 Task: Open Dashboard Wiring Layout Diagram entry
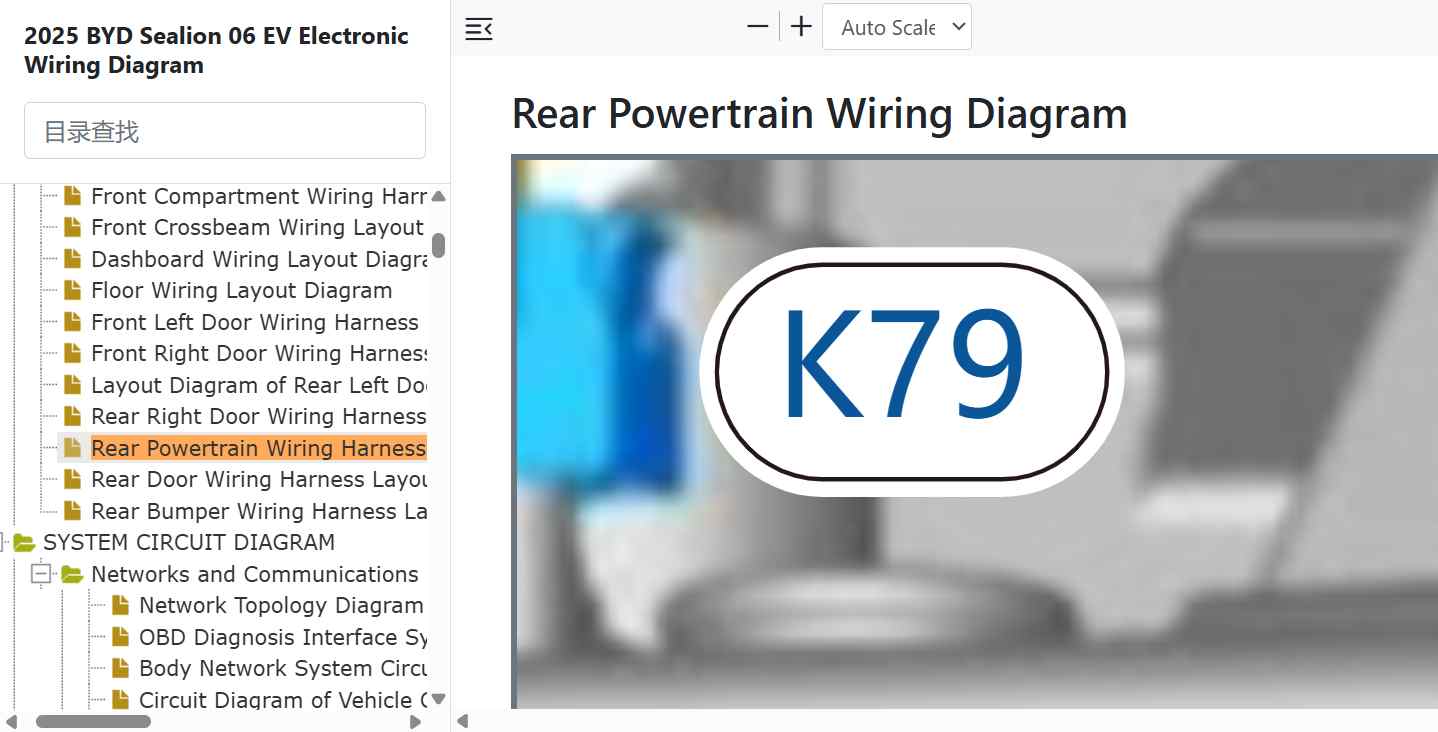(x=259, y=259)
